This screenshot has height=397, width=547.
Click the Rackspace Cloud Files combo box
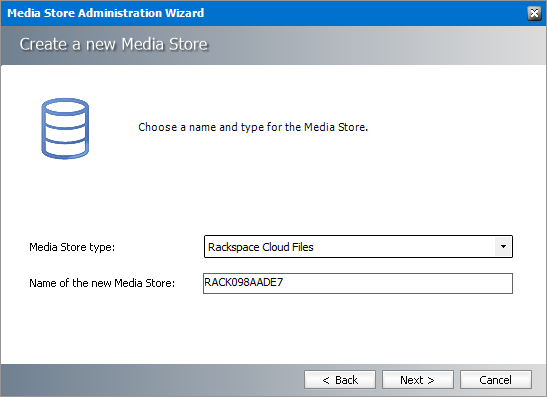358,247
